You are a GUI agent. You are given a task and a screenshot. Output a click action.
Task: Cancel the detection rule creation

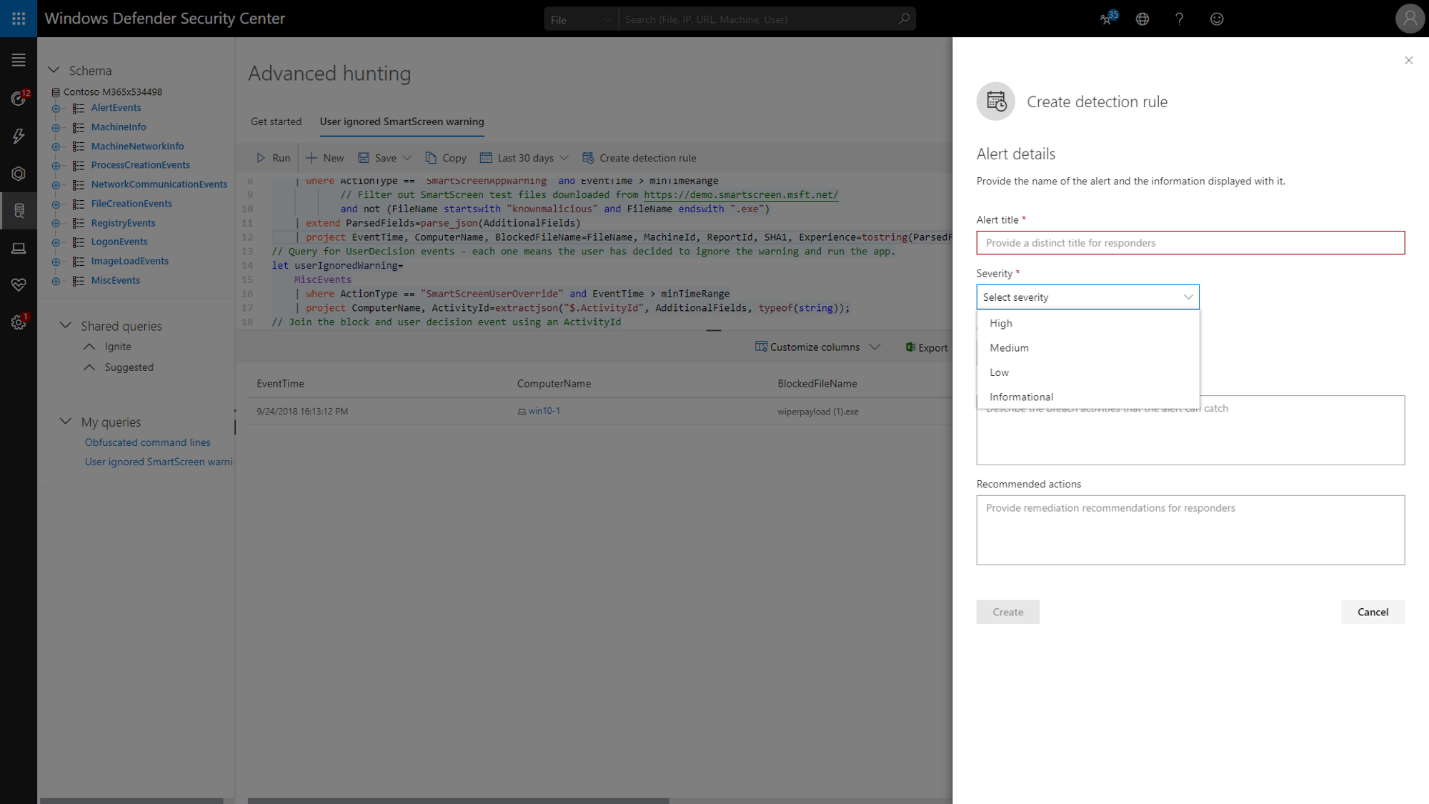click(1372, 611)
